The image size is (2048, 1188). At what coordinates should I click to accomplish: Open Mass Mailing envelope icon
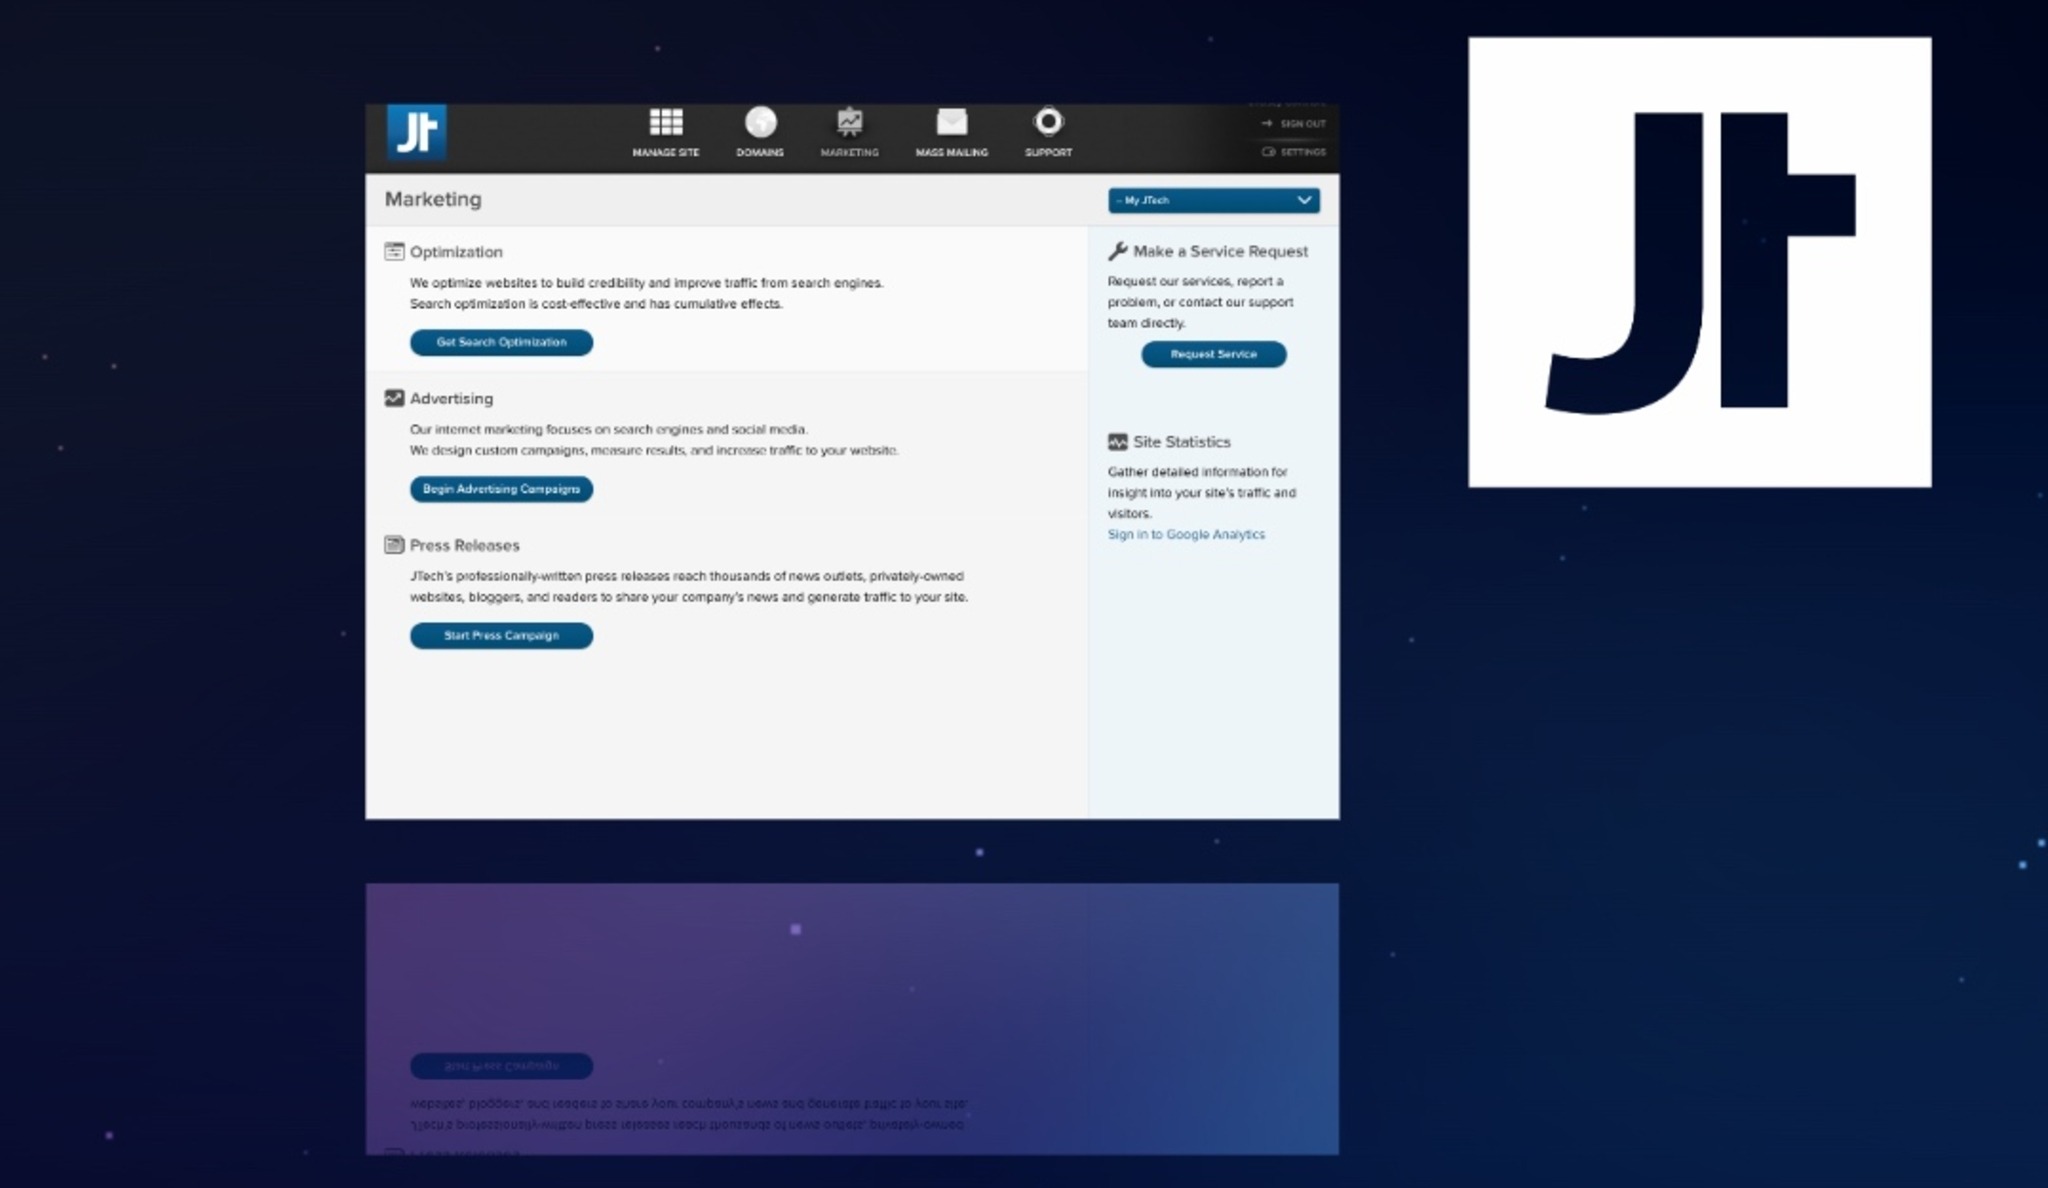951,122
